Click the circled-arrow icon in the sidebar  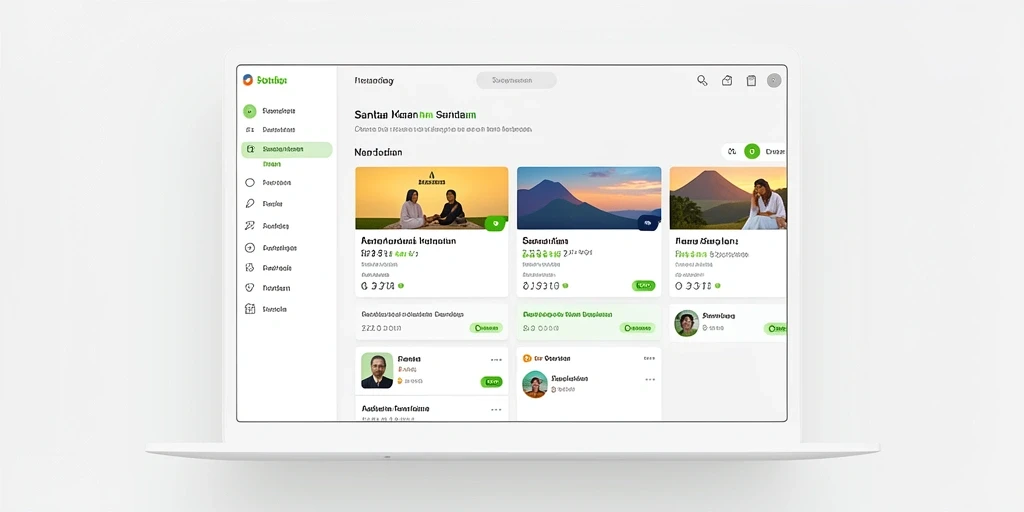pos(249,248)
